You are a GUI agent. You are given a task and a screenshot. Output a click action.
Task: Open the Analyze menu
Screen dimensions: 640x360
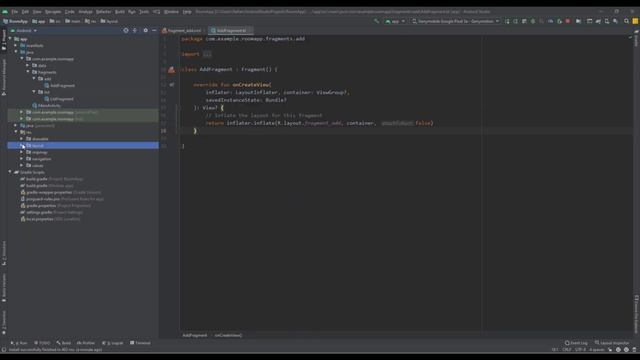(x=85, y=12)
